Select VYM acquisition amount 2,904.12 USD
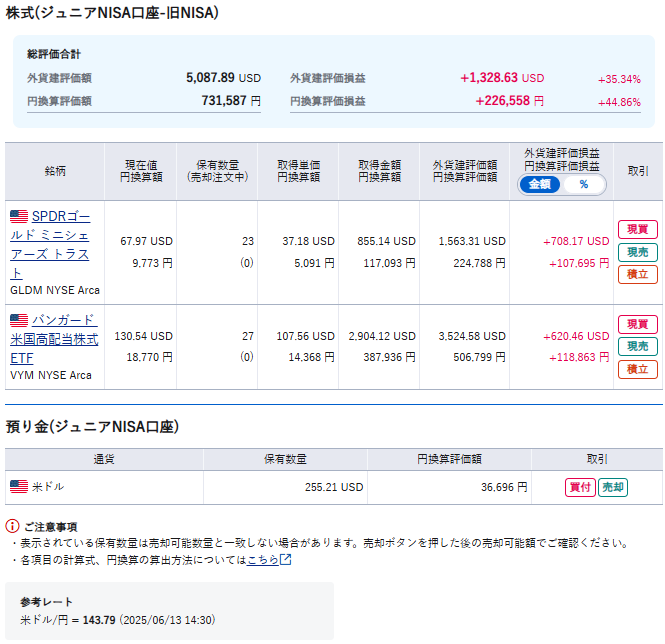 pos(382,336)
